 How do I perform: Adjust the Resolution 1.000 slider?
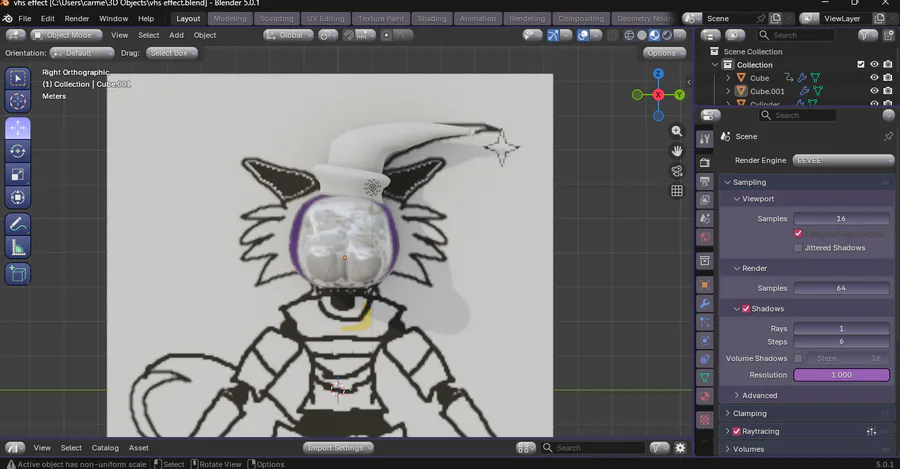[x=841, y=375]
